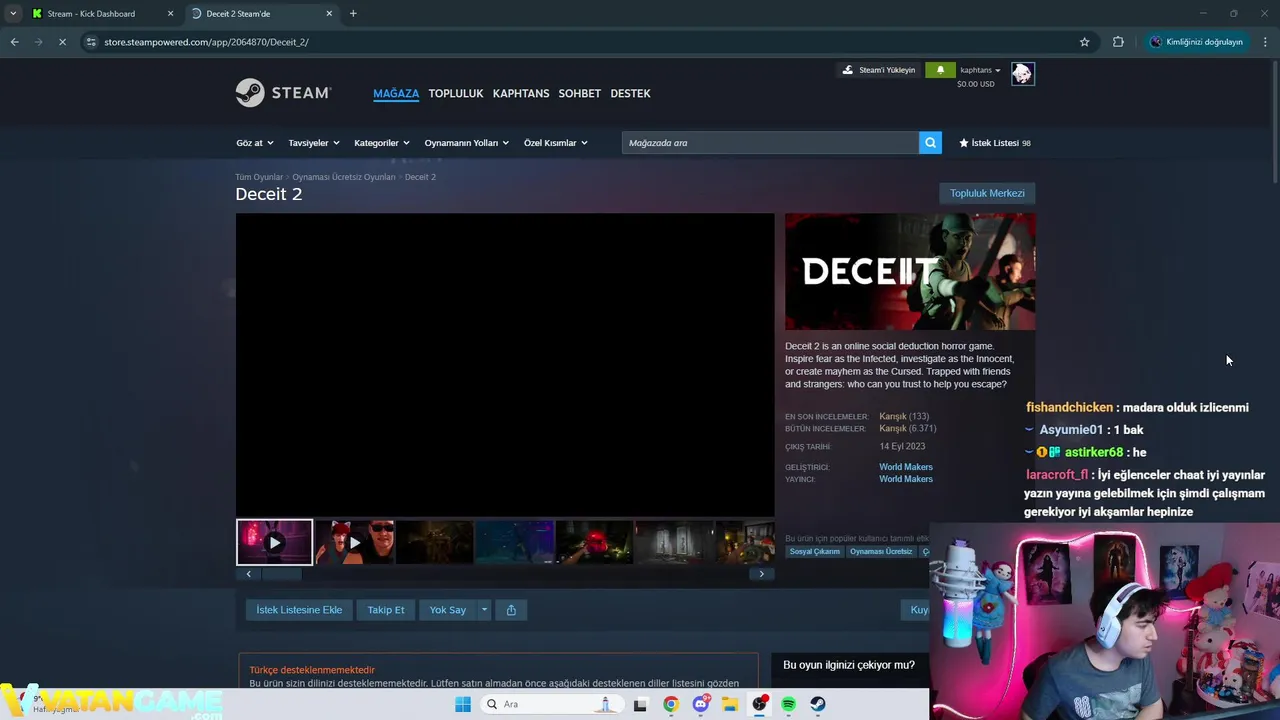Expand the Tavsiyeler dropdown

click(x=314, y=143)
